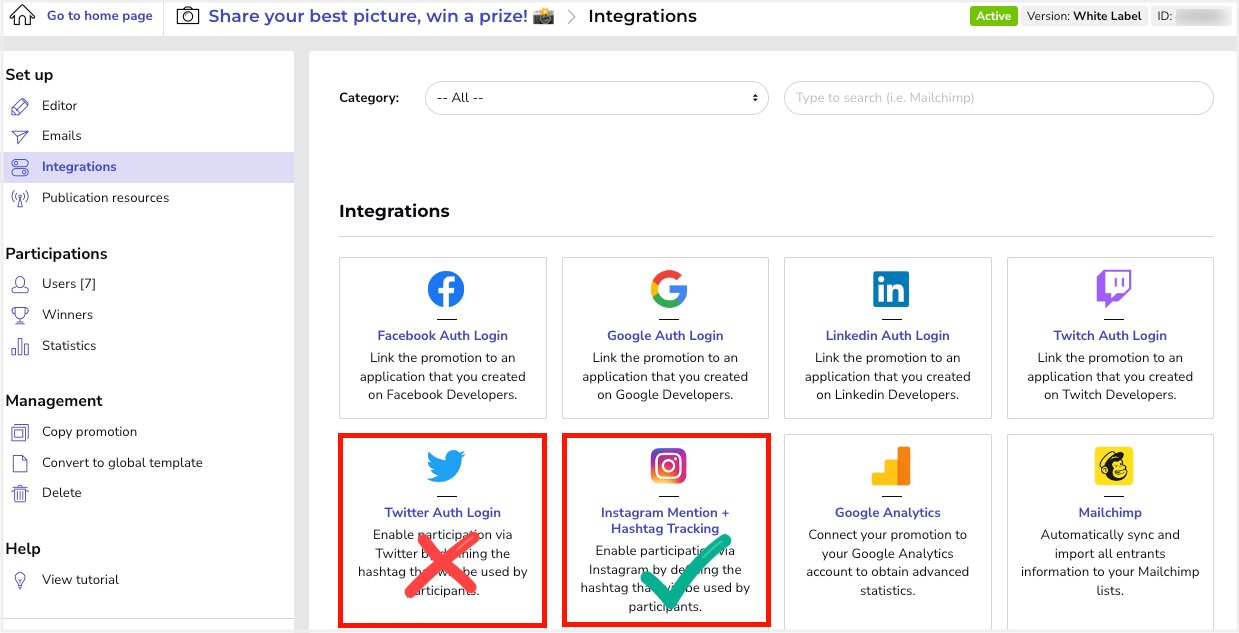Click the Twitter bird icon
The width and height of the screenshot is (1239, 633).
446,465
